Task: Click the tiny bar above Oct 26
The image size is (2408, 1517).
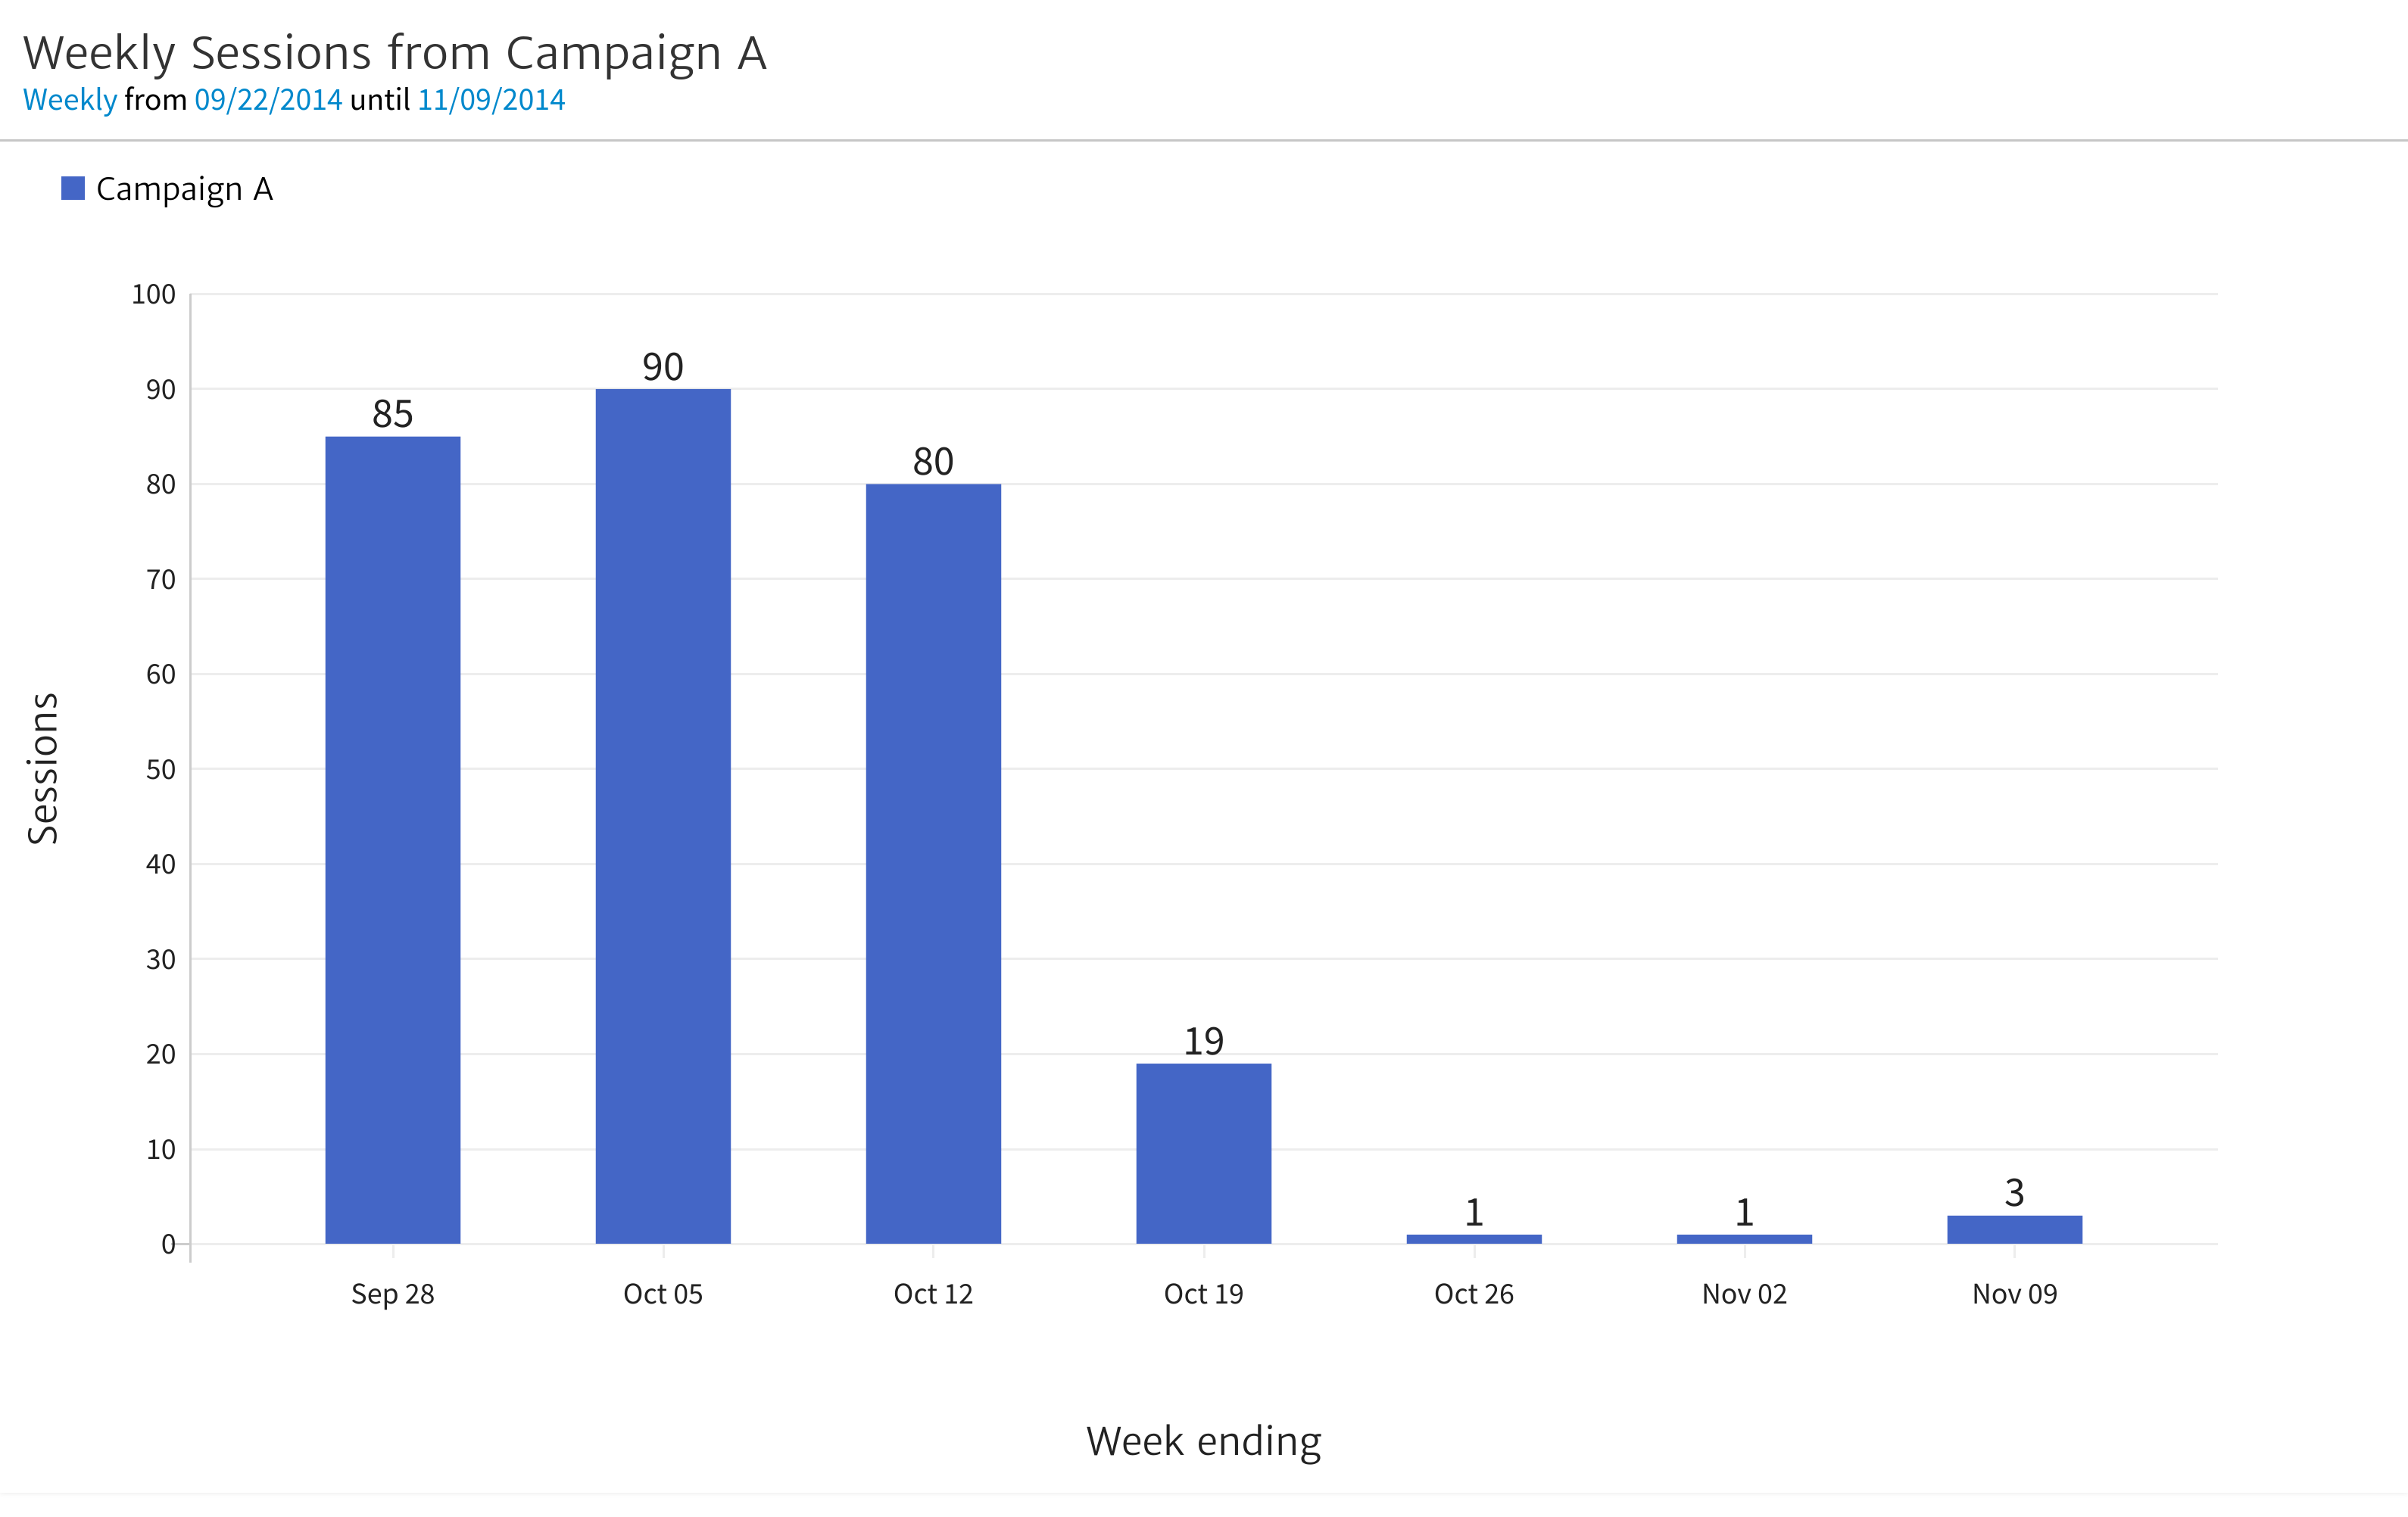Action: point(1474,1239)
